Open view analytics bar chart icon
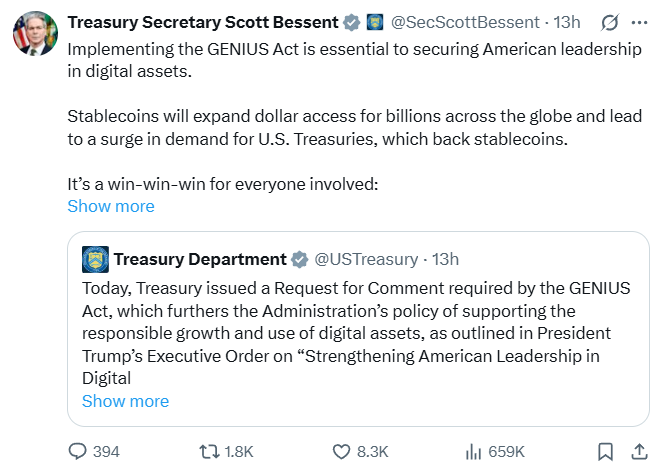This screenshot has height=470, width=662. tap(474, 451)
